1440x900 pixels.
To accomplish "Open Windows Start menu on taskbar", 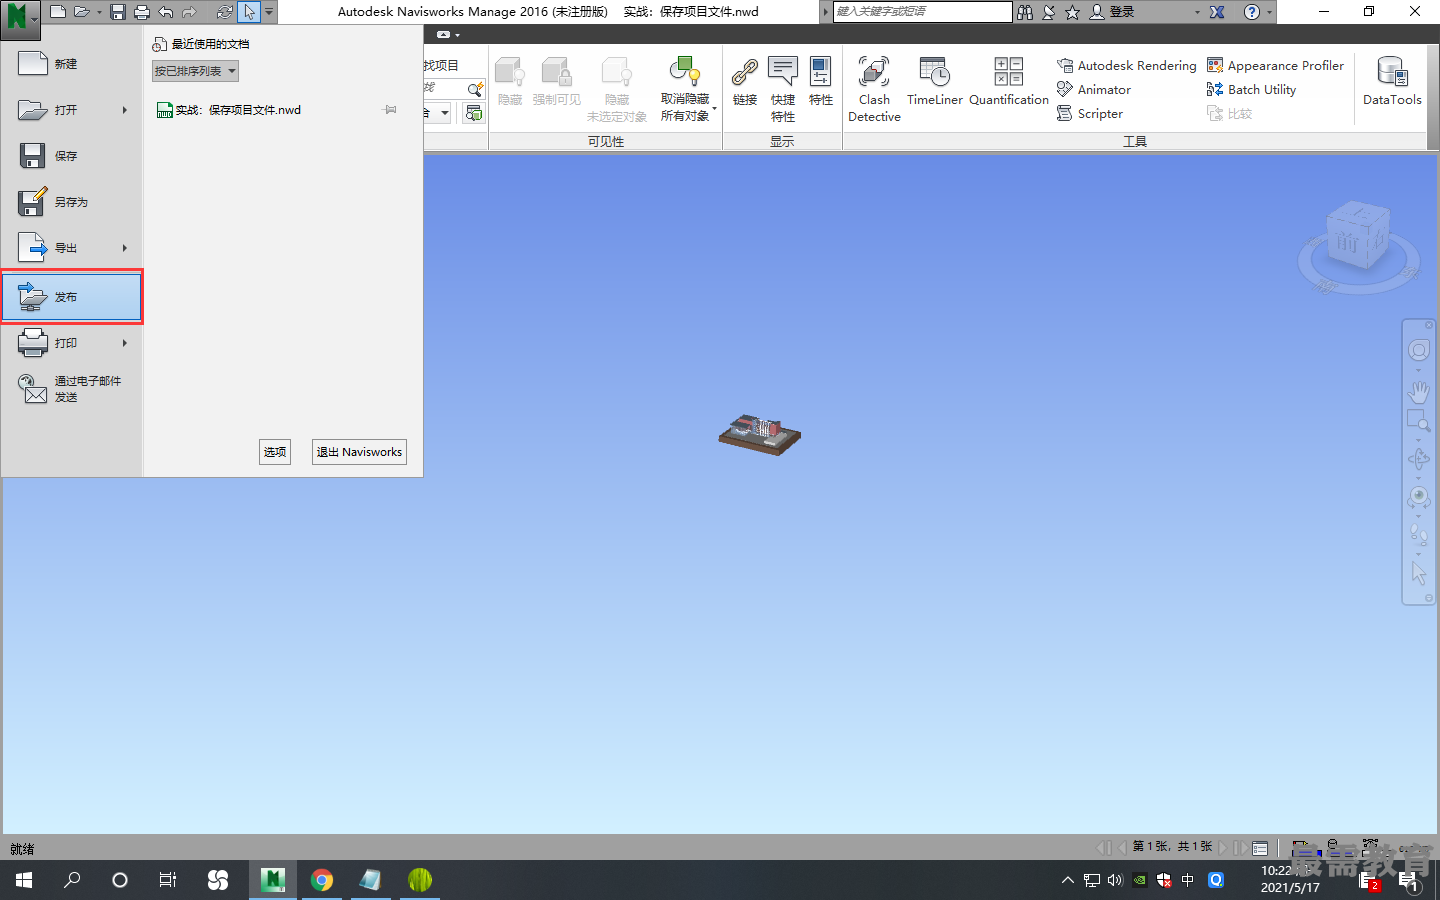I will [24, 880].
